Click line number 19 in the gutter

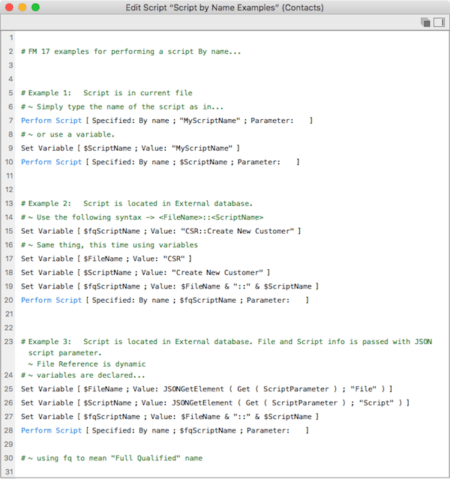coord(9,286)
